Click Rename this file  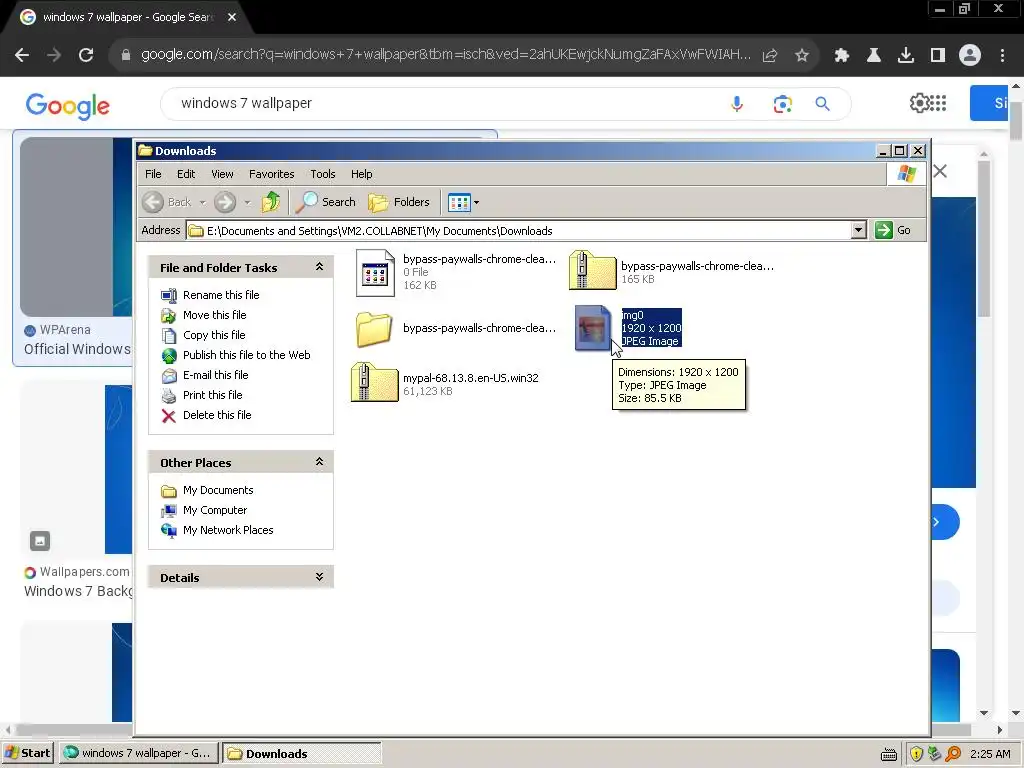[221, 295]
